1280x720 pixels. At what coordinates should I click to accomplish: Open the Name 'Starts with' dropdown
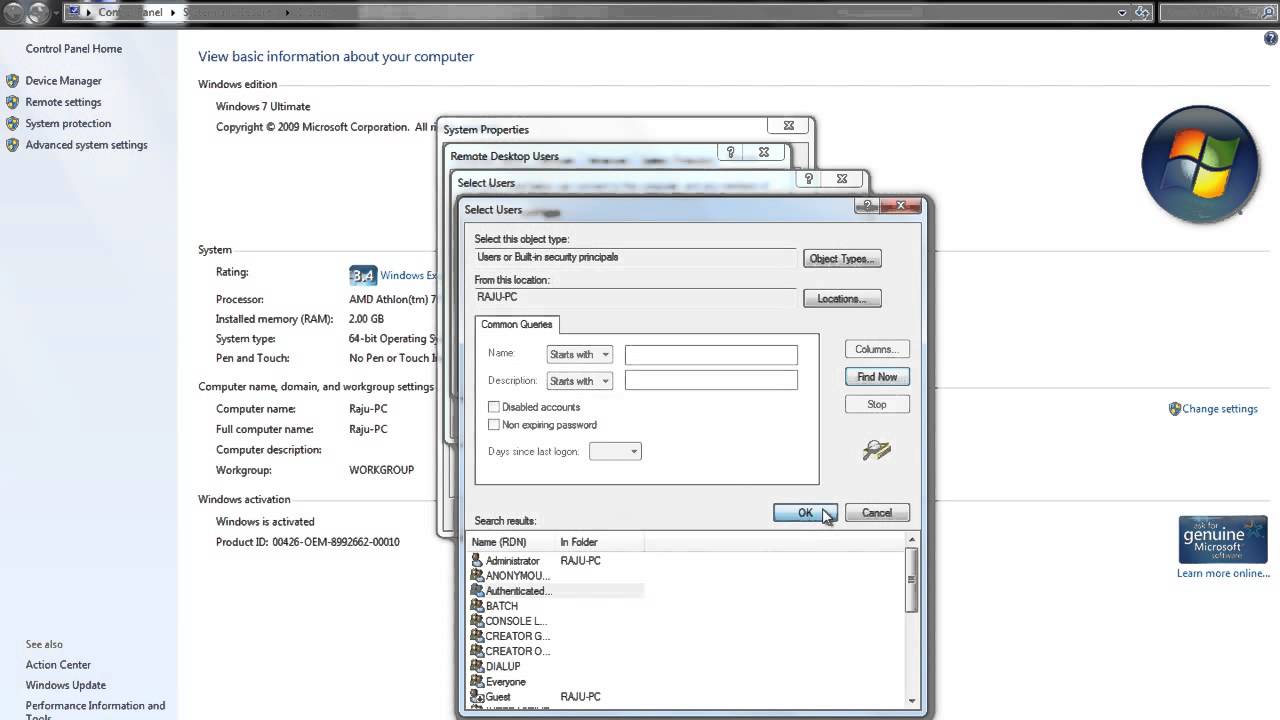tap(579, 355)
